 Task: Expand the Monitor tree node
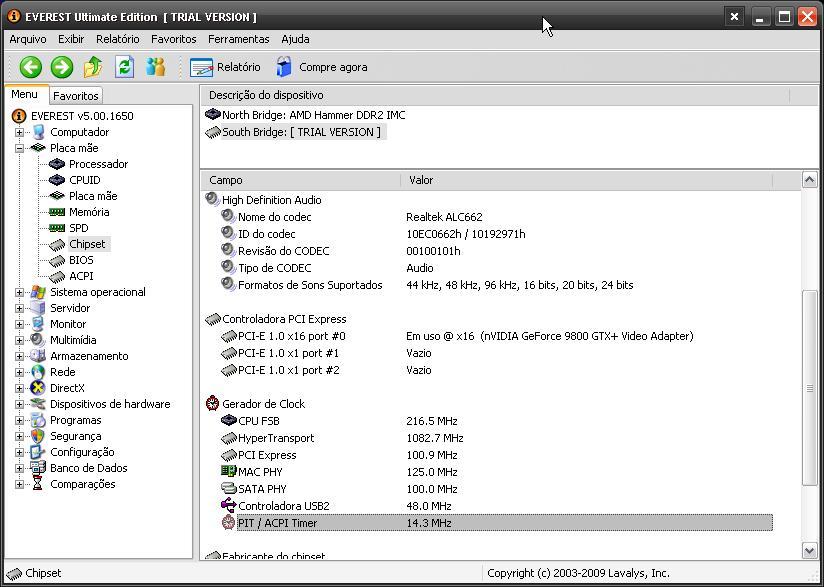(x=19, y=324)
